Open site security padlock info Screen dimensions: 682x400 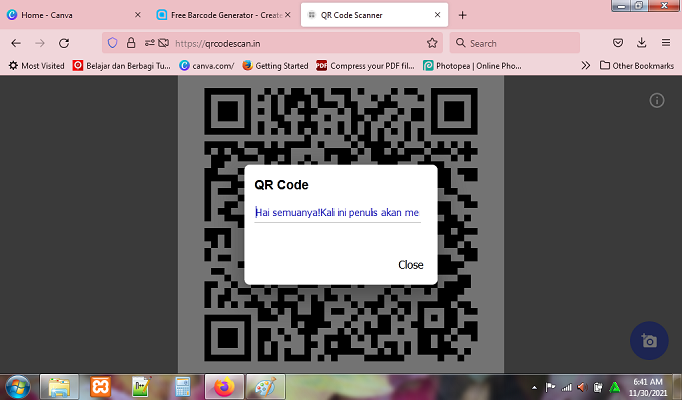tap(131, 43)
